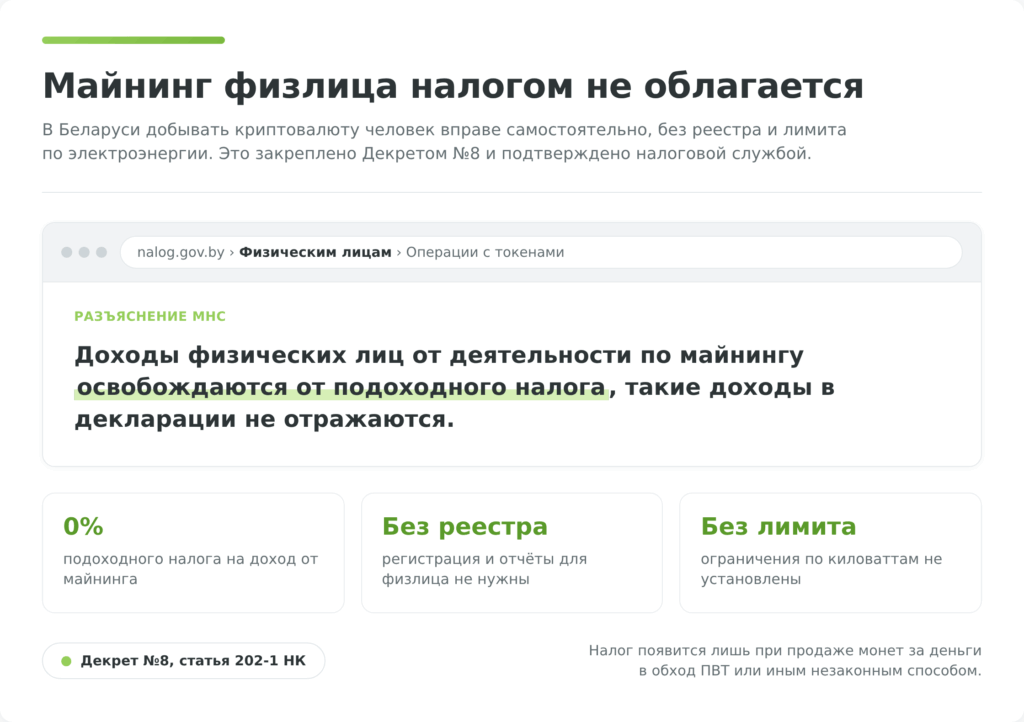This screenshot has width=1024, height=722.
Task: Click the 'РАЗЪЯСНЕНИЕ МНС' label
Action: (150, 316)
